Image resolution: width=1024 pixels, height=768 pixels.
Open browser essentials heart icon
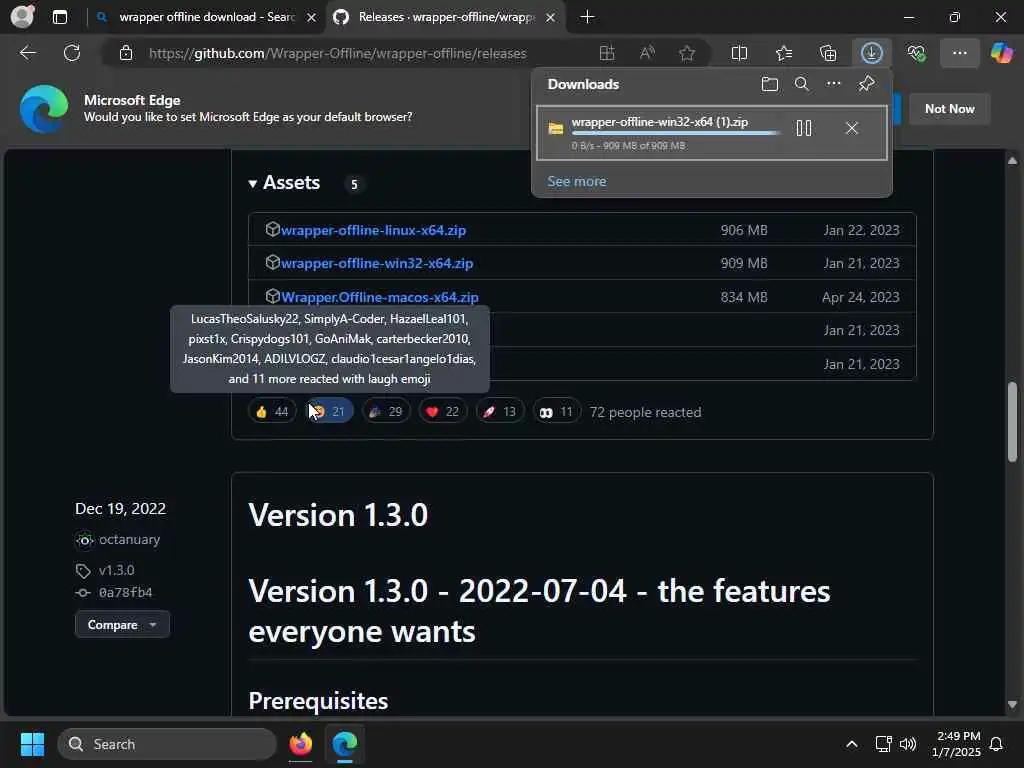pos(916,53)
